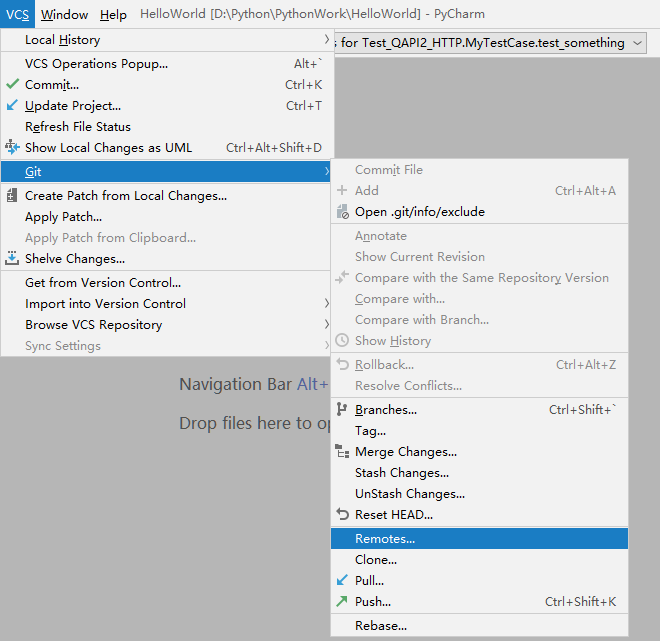
Task: Select Resolve Conflicts...
Action: (x=479, y=386)
